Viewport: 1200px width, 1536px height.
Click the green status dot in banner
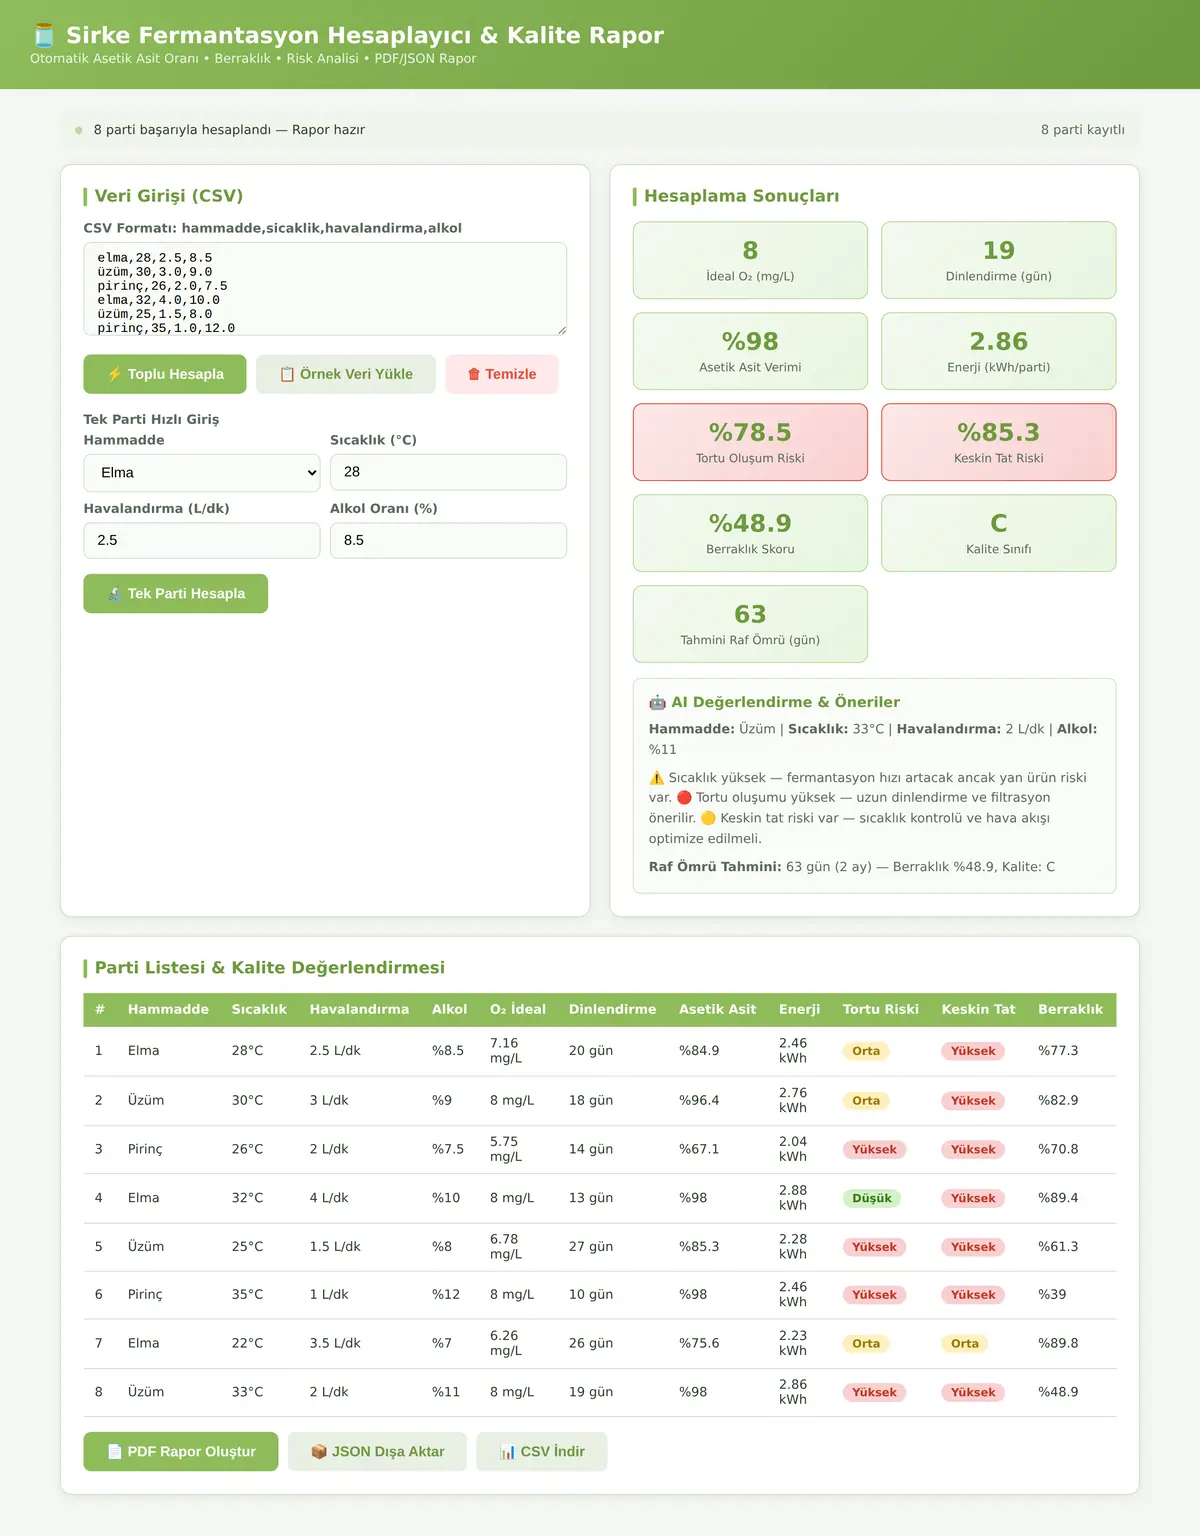(x=79, y=130)
